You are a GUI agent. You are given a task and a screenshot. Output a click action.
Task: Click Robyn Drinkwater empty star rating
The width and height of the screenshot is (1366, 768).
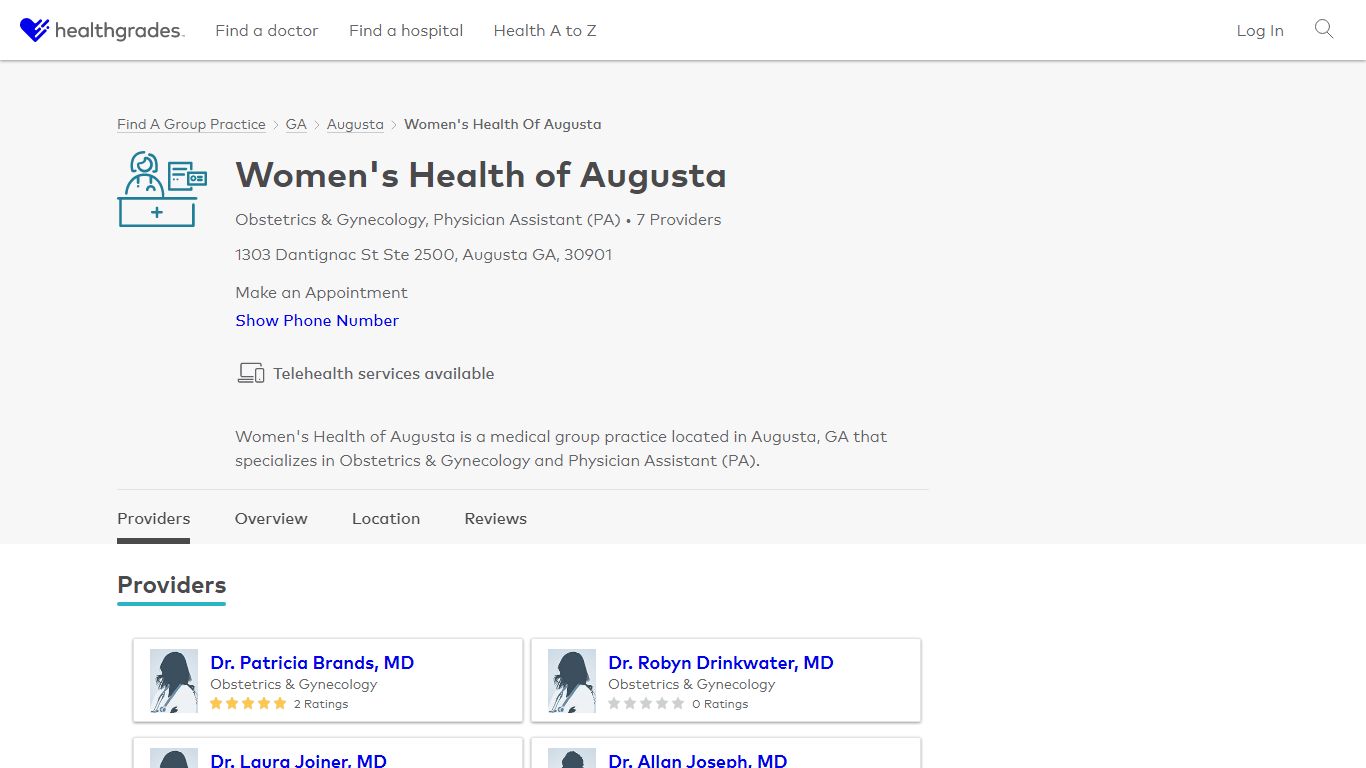646,704
